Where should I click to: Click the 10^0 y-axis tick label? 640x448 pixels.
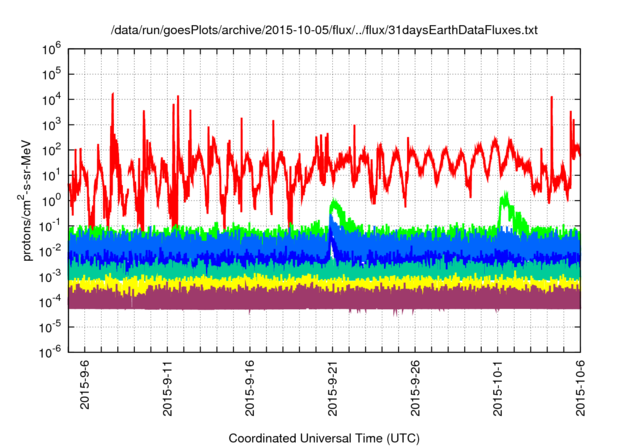click(x=51, y=201)
